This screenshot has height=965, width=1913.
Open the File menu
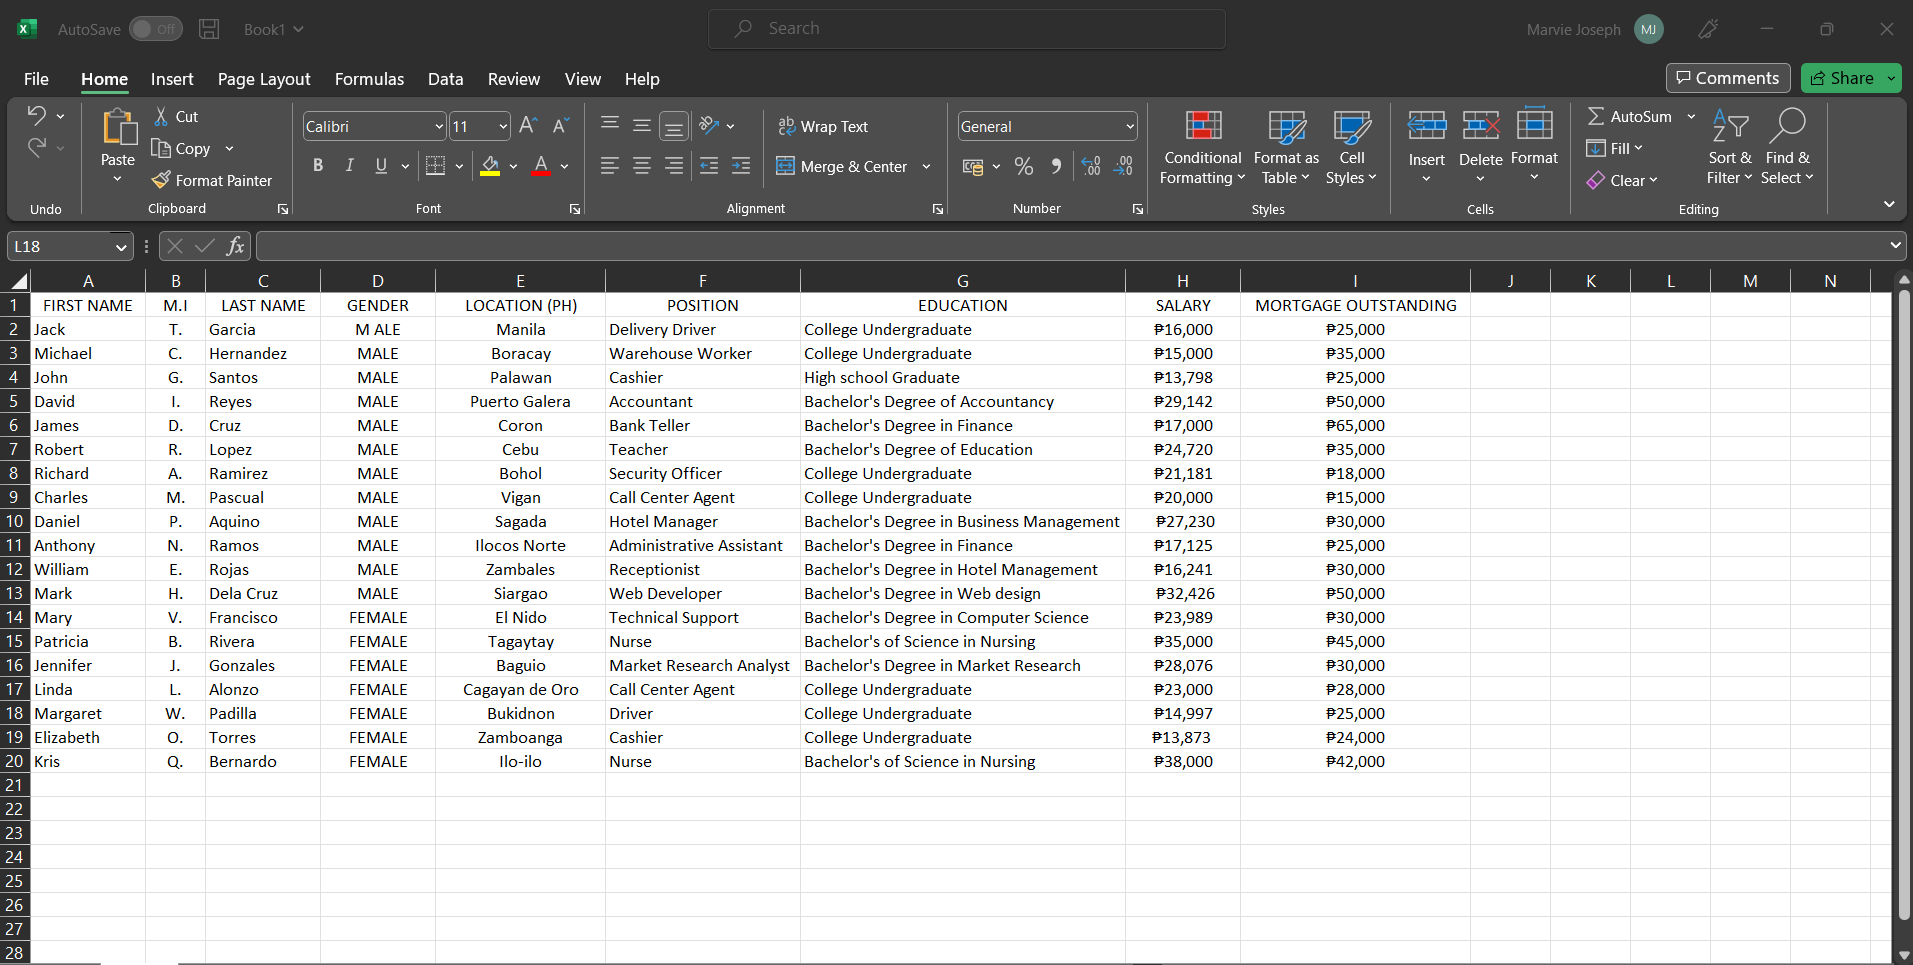[x=36, y=79]
